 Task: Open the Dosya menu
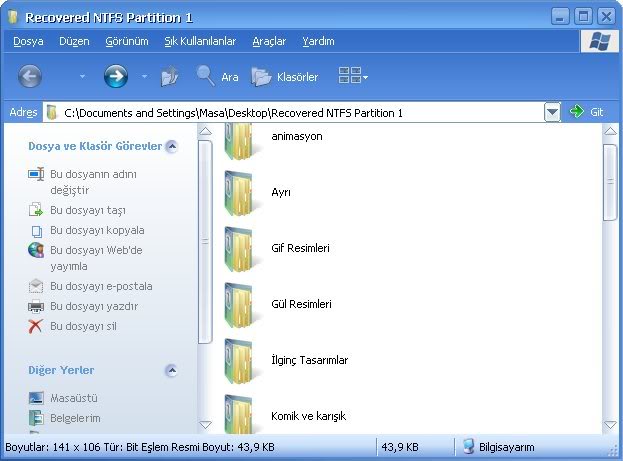[28, 41]
